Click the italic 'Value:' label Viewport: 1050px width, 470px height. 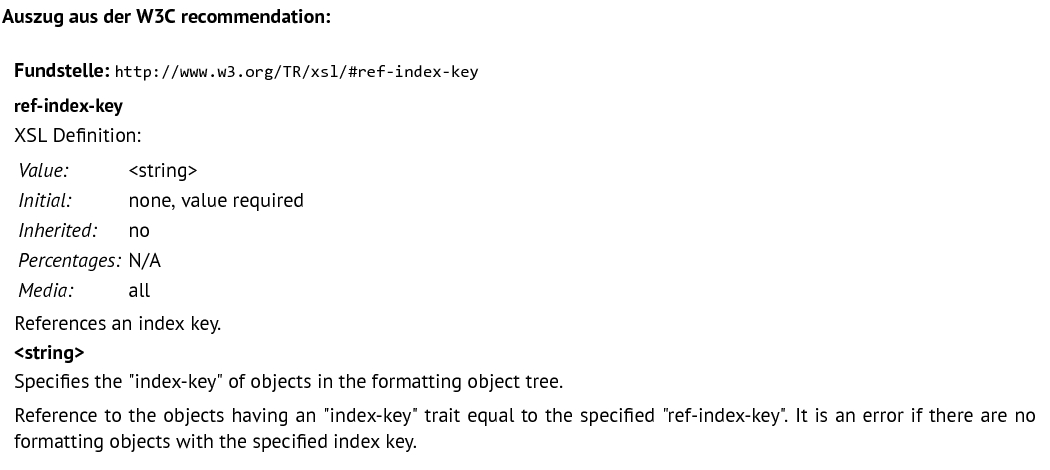(44, 171)
